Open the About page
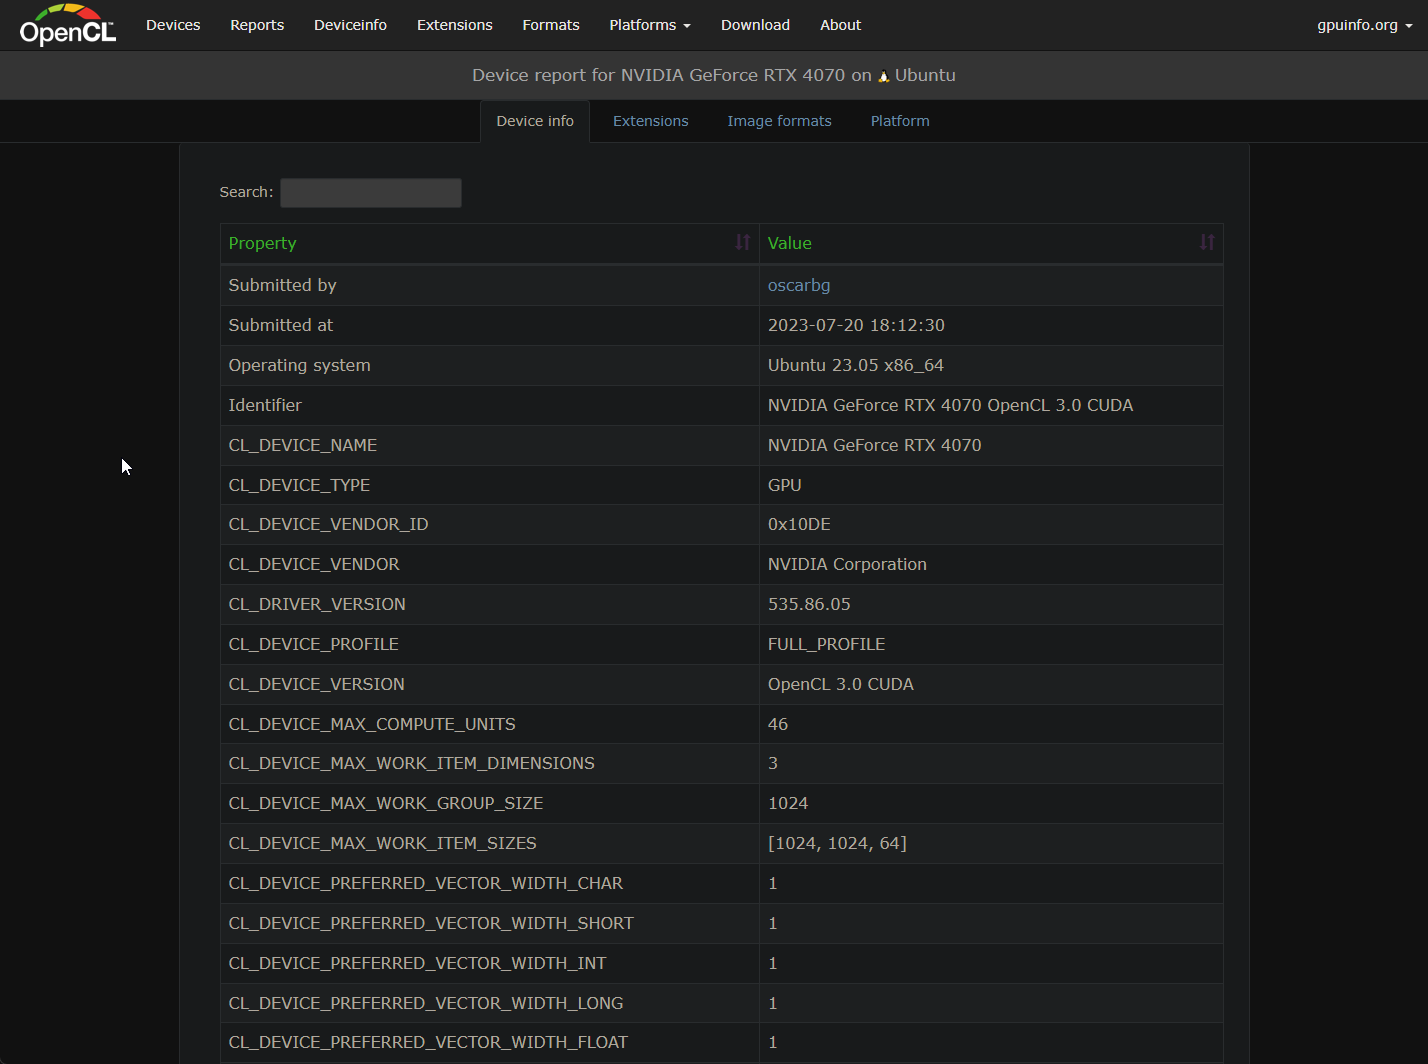1428x1064 pixels. click(840, 25)
